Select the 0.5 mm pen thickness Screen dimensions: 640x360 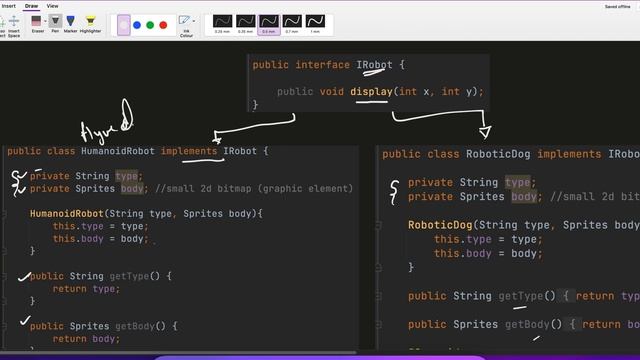click(269, 24)
